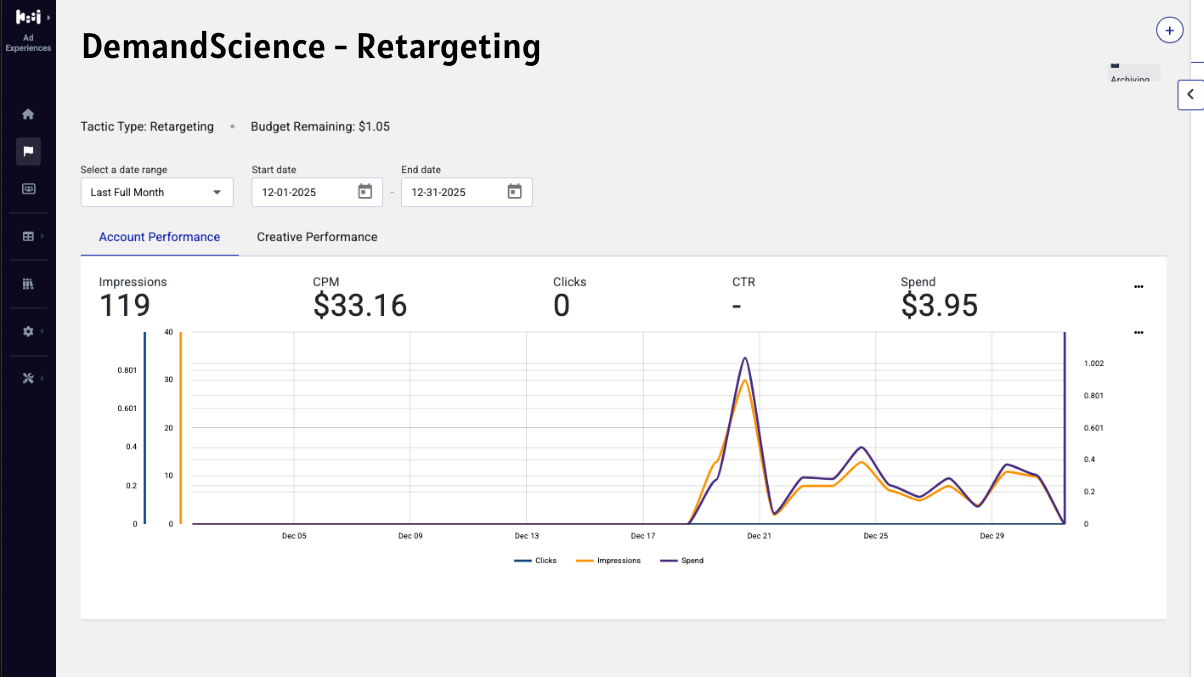The image size is (1204, 677).
Task: Click the Dec 25 axis label
Action: pos(875,536)
